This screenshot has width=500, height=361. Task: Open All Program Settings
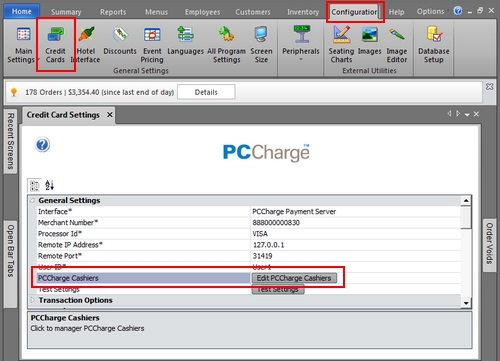point(226,45)
